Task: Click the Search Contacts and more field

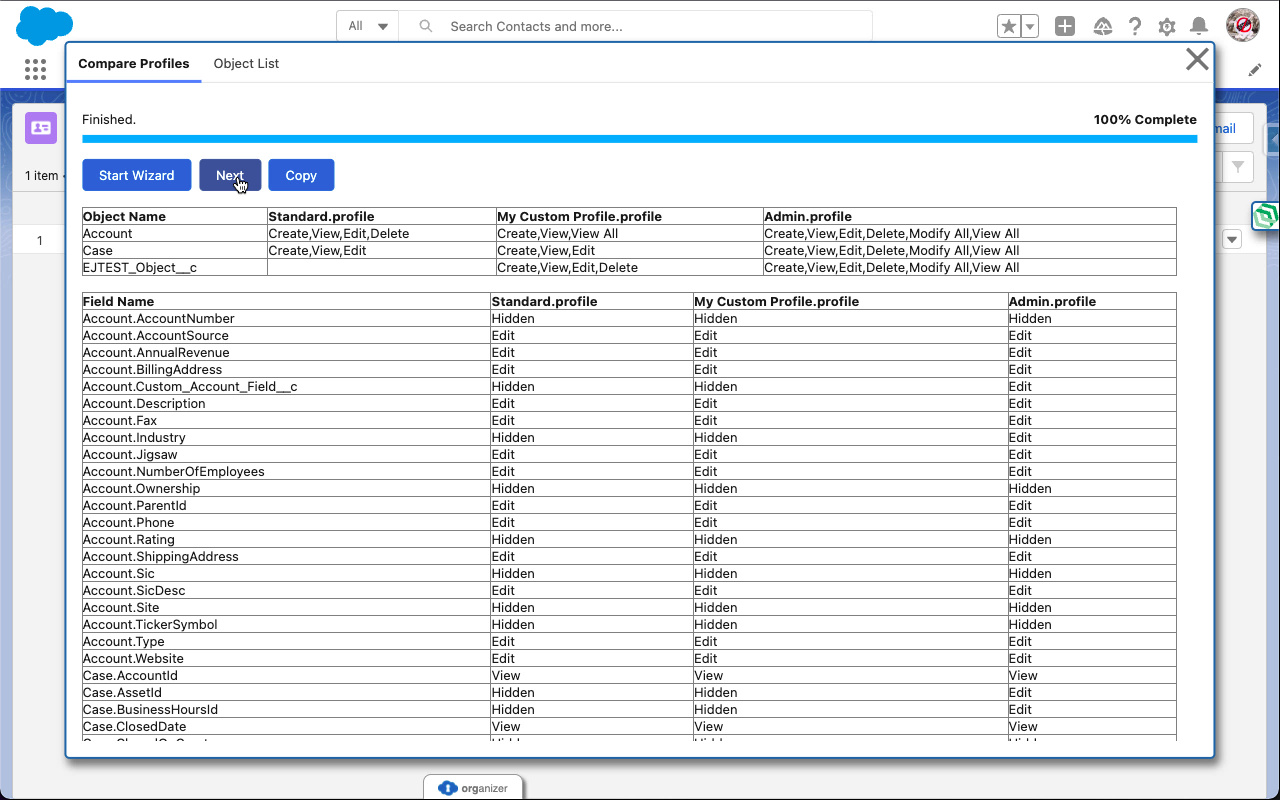Action: click(636, 26)
